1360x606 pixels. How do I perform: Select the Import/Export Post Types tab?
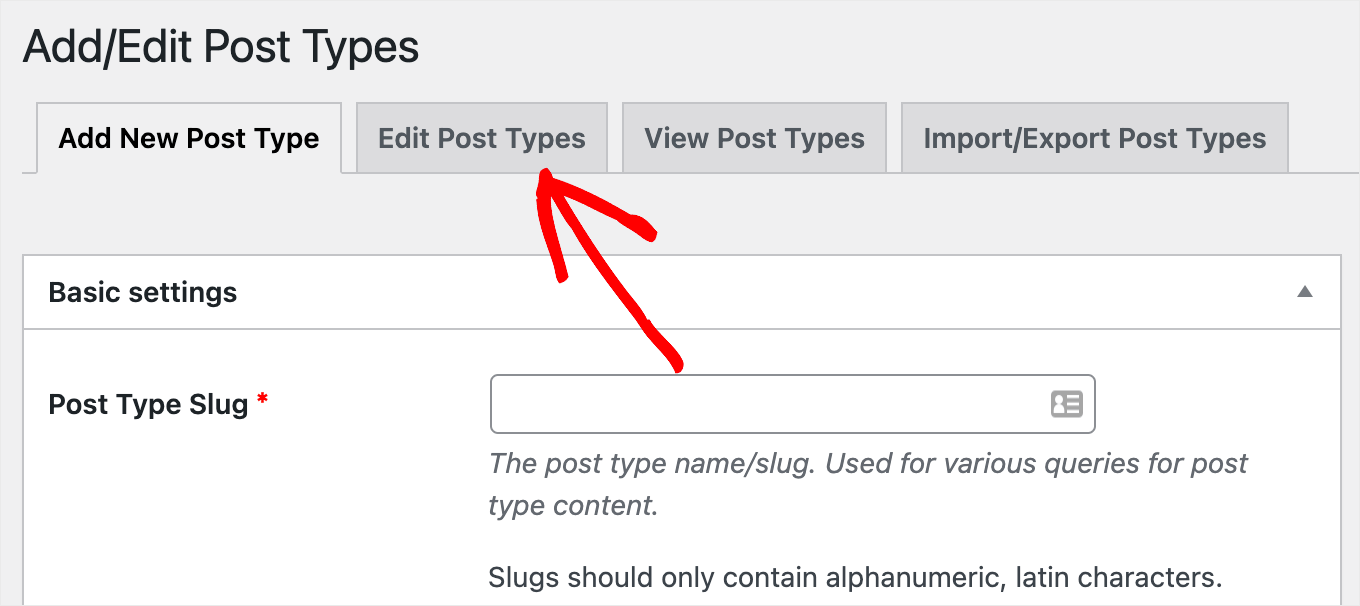(x=1094, y=138)
